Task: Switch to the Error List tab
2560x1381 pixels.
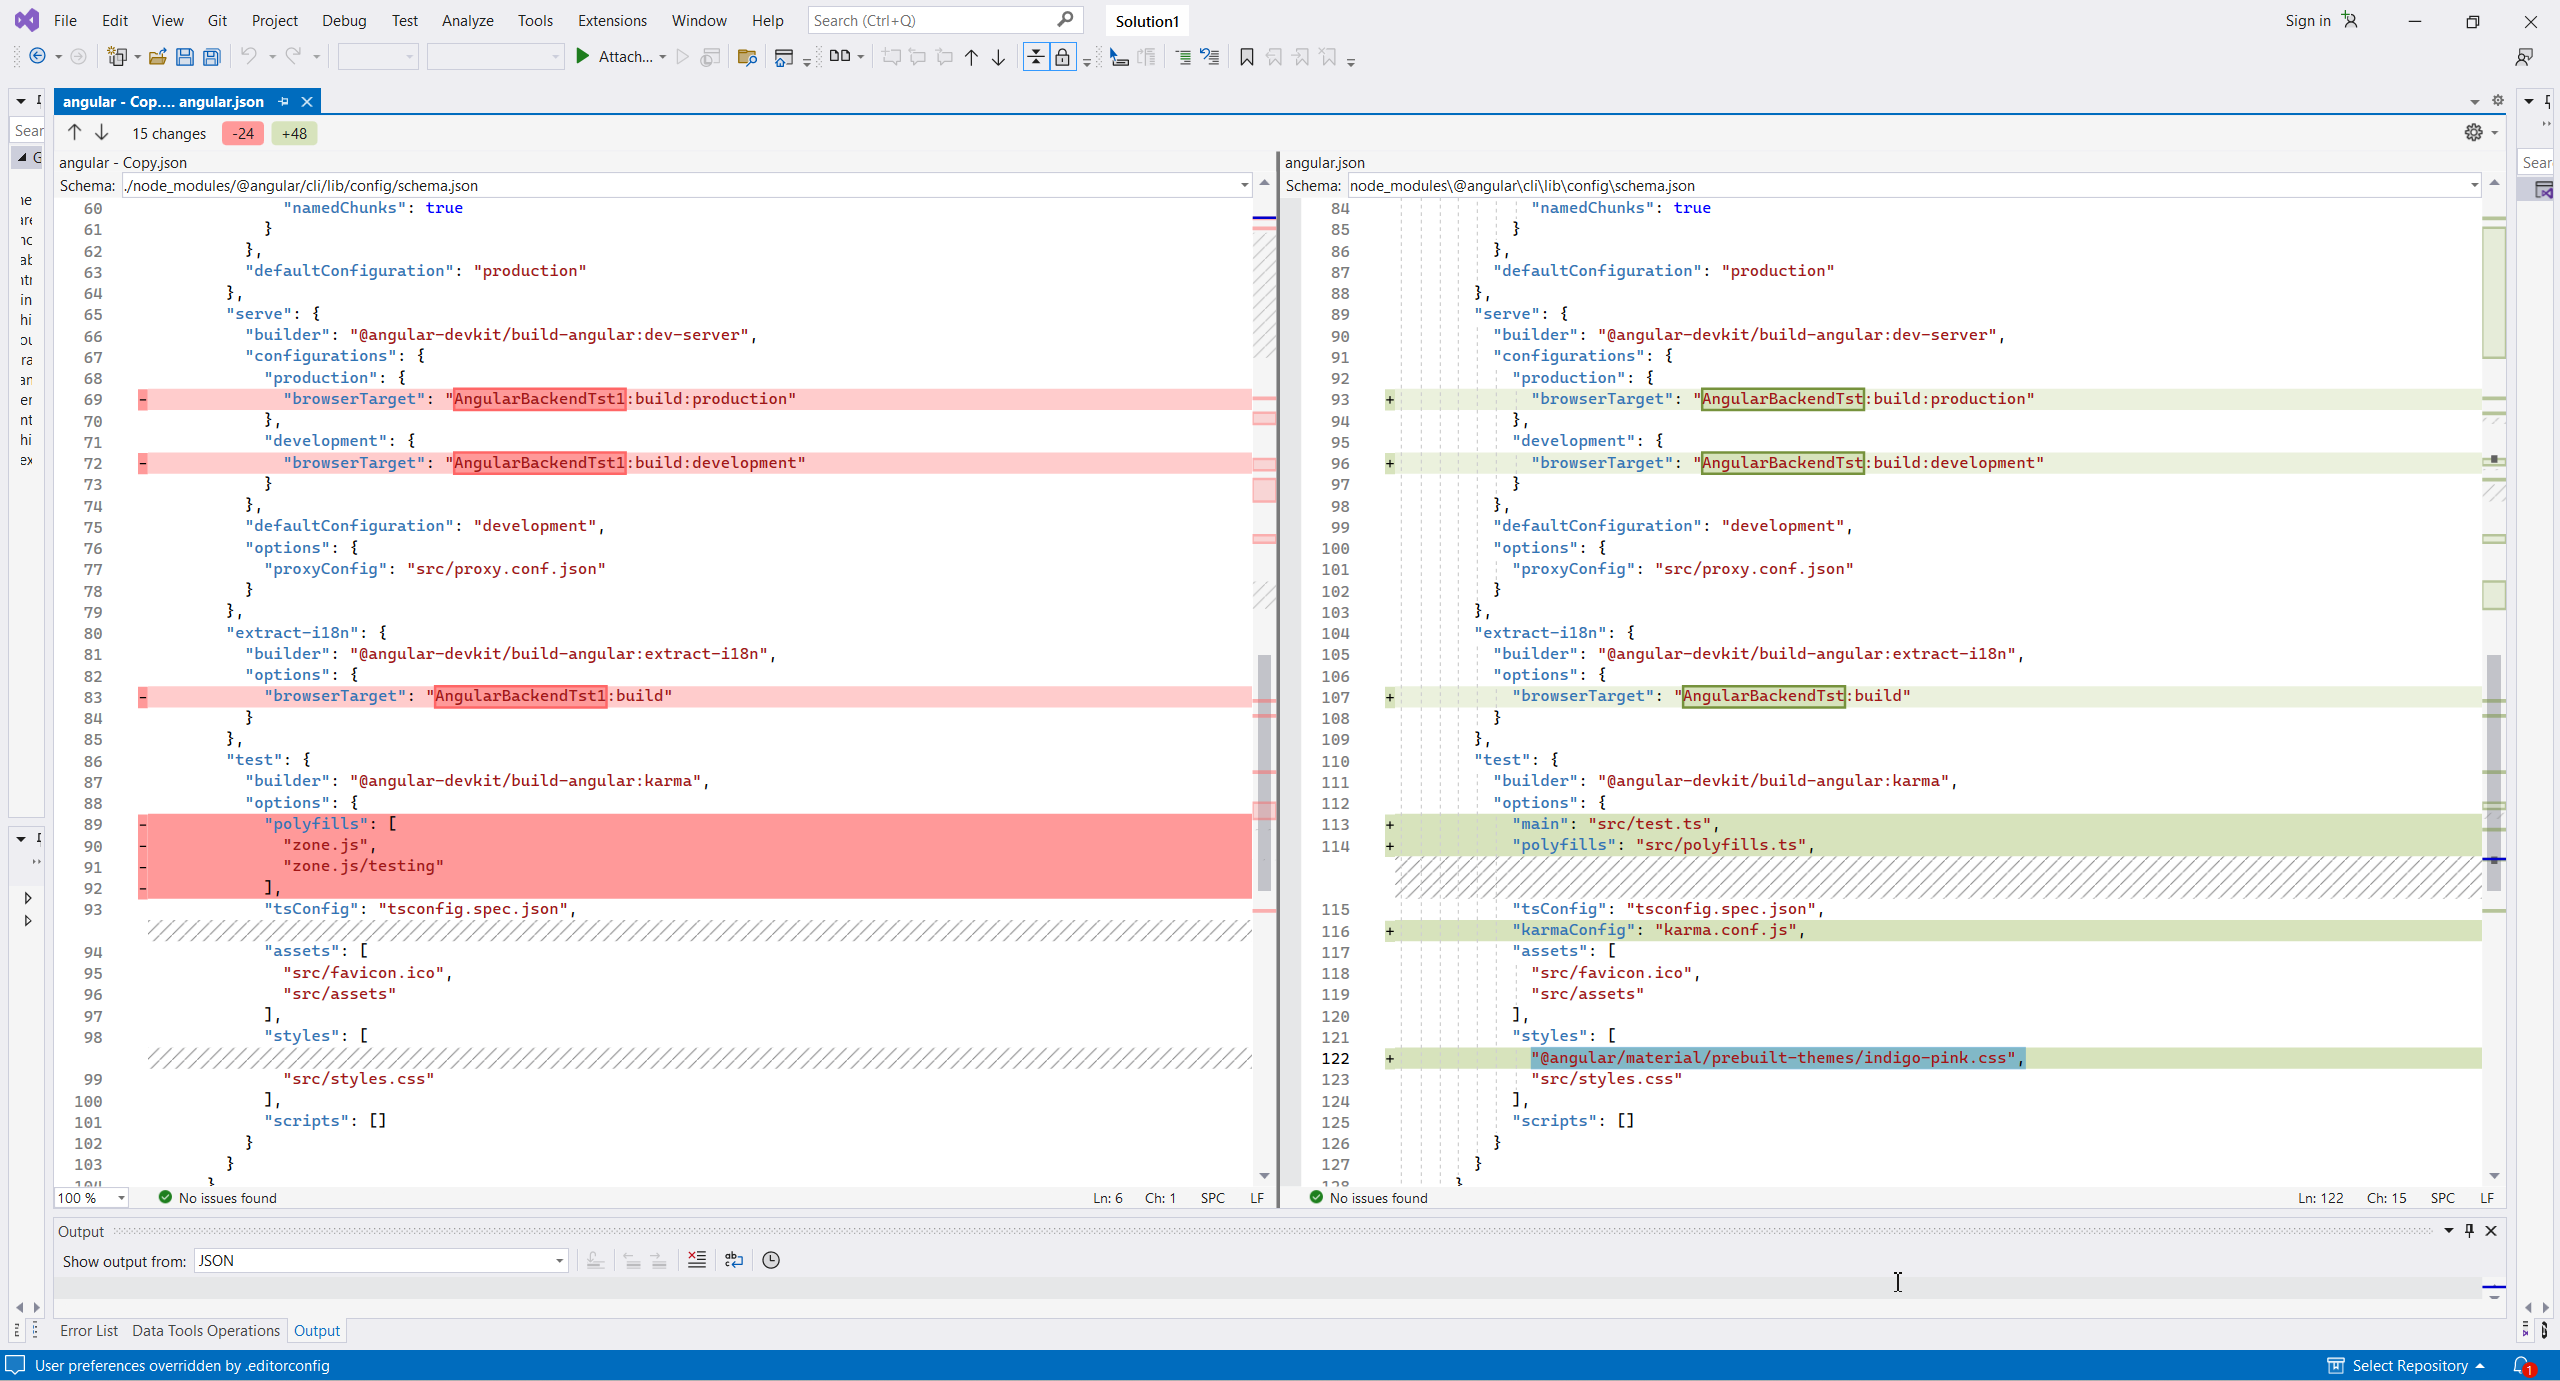Action: pyautogui.click(x=88, y=1330)
